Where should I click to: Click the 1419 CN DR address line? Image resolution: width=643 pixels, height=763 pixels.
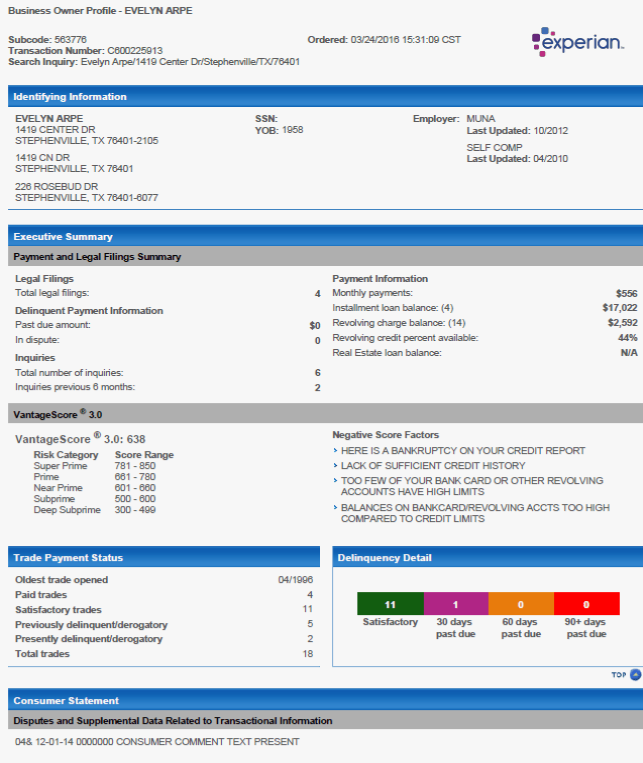tap(42, 158)
